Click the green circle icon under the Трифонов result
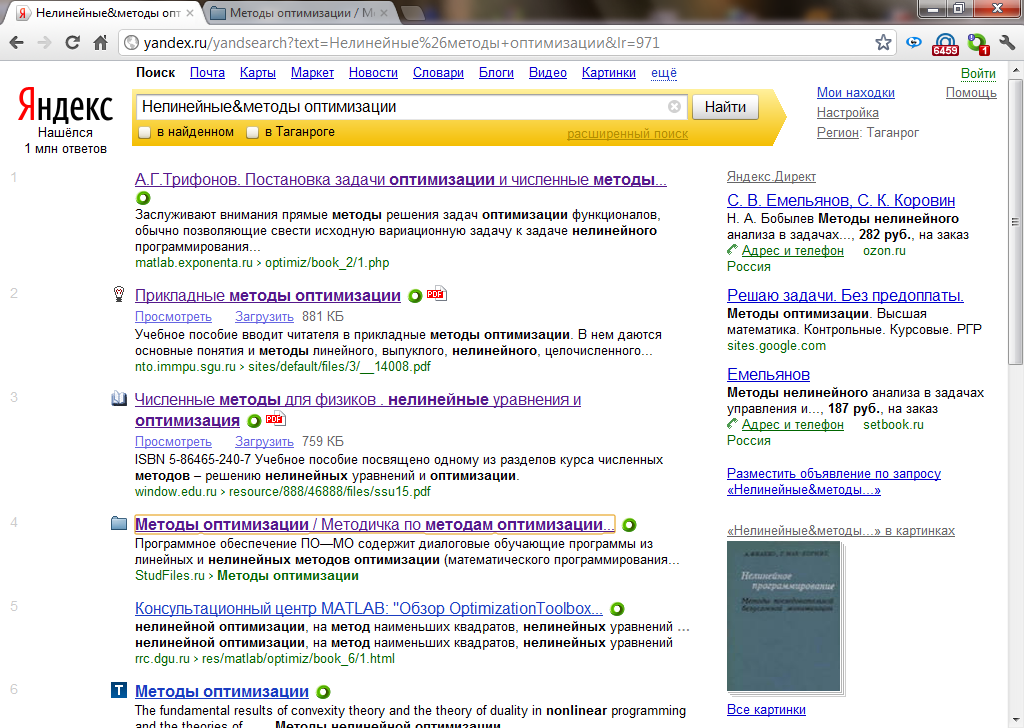The image size is (1024, 728). [143, 197]
